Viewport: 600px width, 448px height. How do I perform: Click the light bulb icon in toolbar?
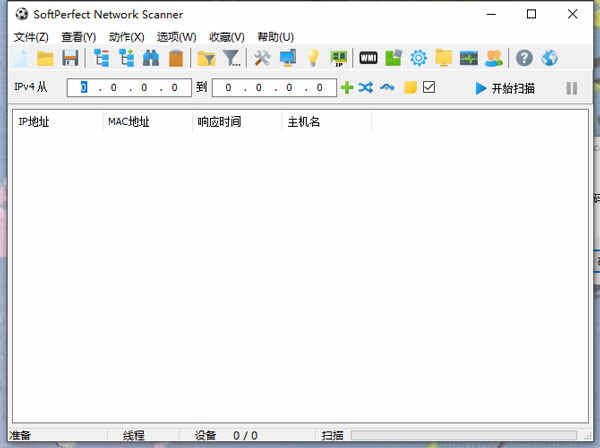pos(313,59)
